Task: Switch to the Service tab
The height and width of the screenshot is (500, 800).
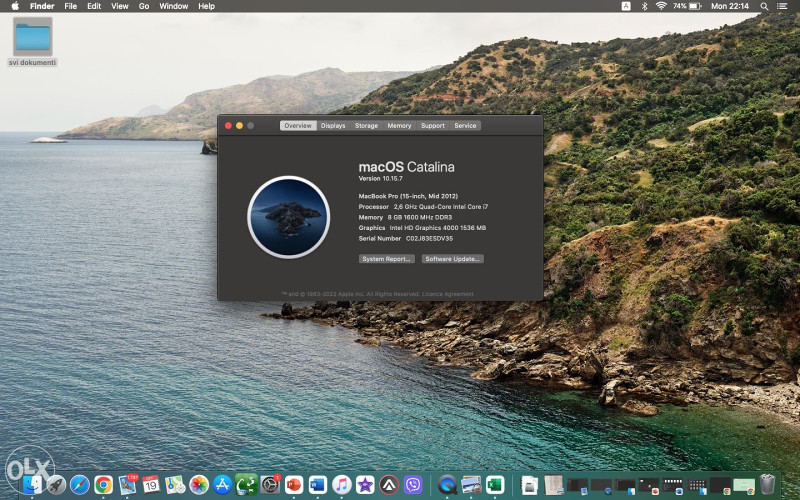Action: (465, 126)
